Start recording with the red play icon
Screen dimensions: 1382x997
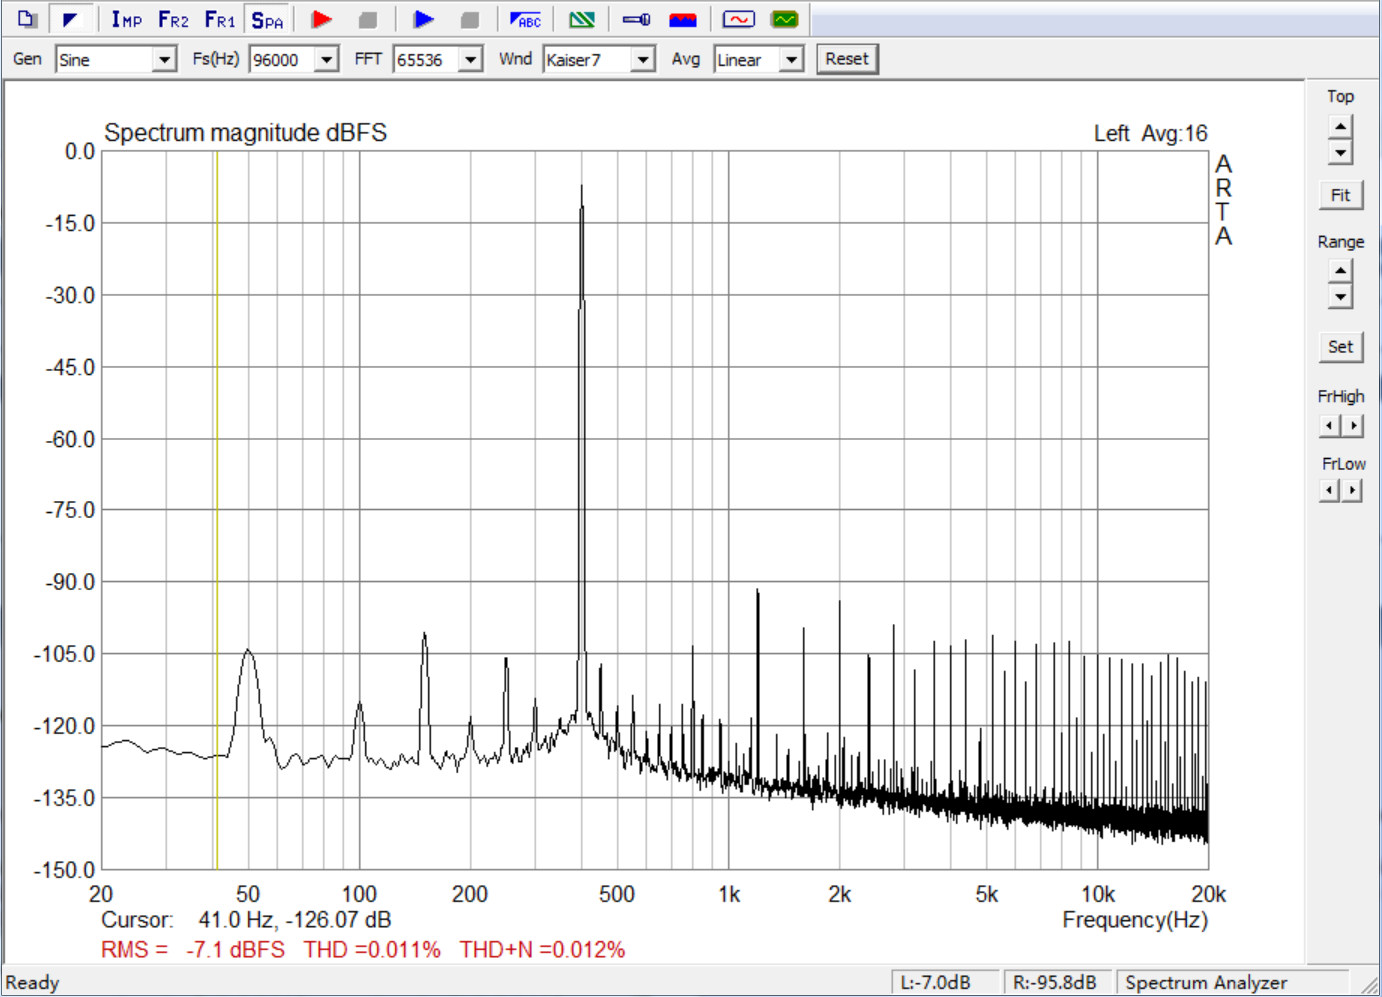coord(322,19)
